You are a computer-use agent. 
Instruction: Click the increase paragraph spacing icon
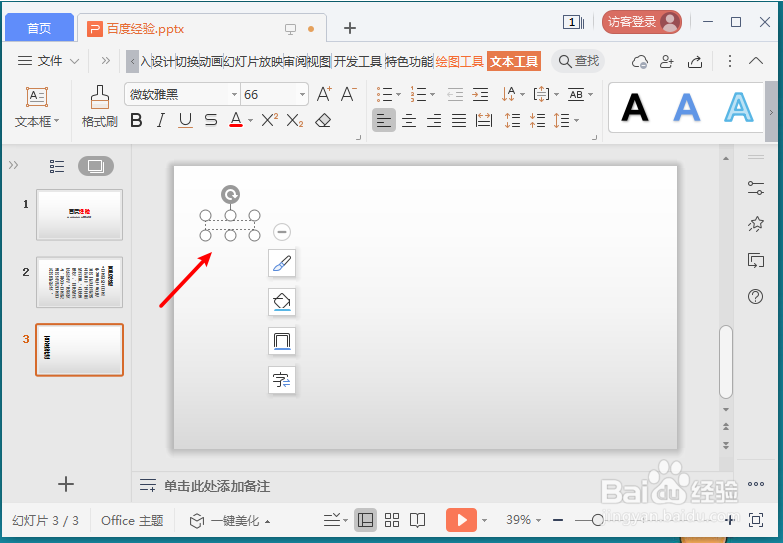(x=512, y=120)
